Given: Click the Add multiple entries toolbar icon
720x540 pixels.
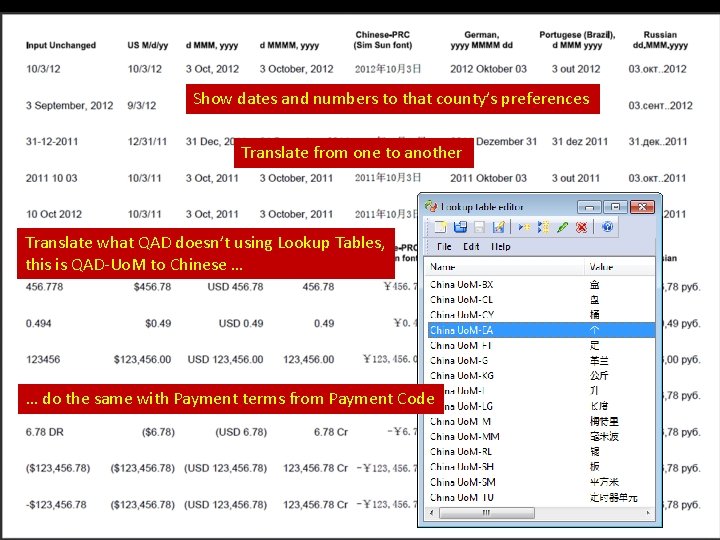Looking at the screenshot, I should point(543,227).
